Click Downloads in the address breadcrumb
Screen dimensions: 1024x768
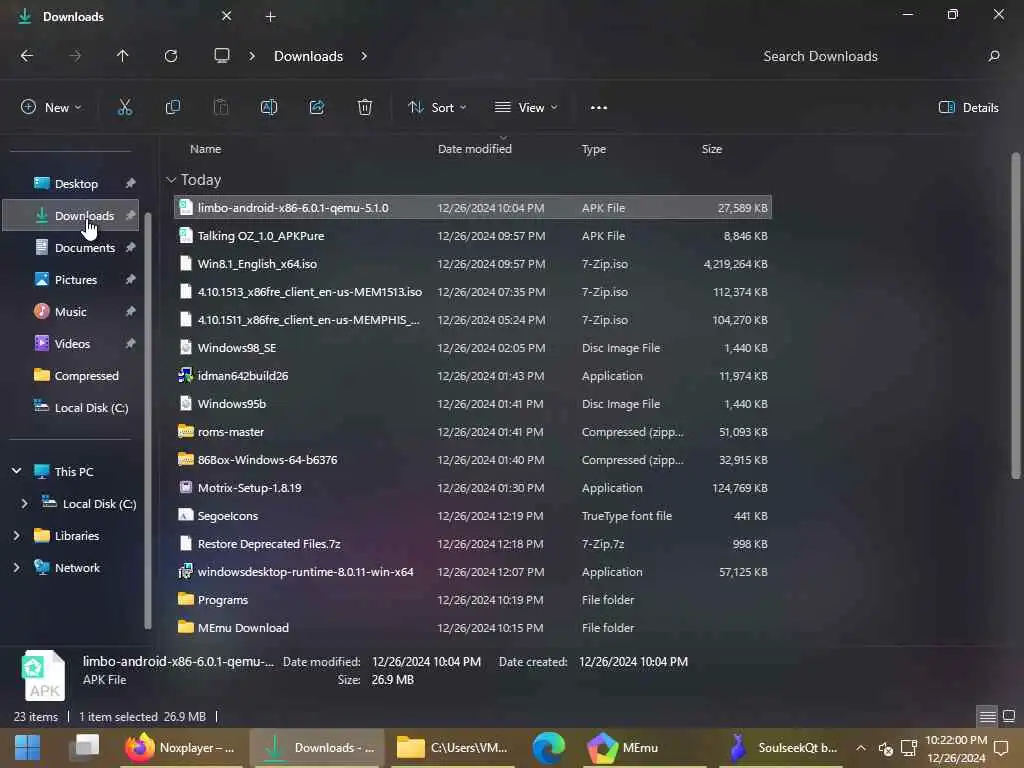coord(308,56)
